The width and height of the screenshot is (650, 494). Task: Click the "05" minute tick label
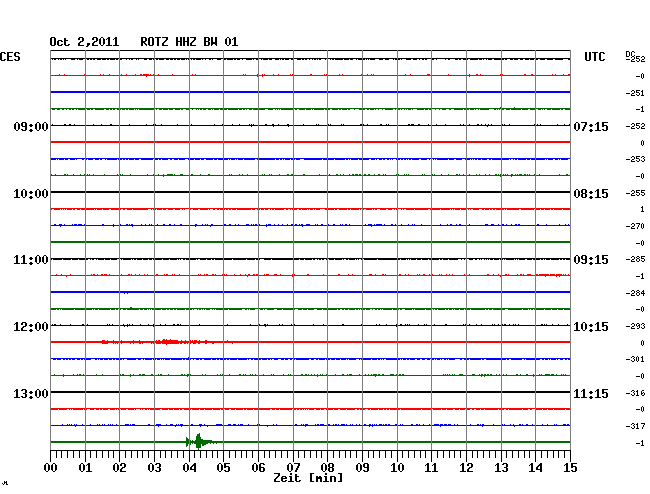click(223, 468)
